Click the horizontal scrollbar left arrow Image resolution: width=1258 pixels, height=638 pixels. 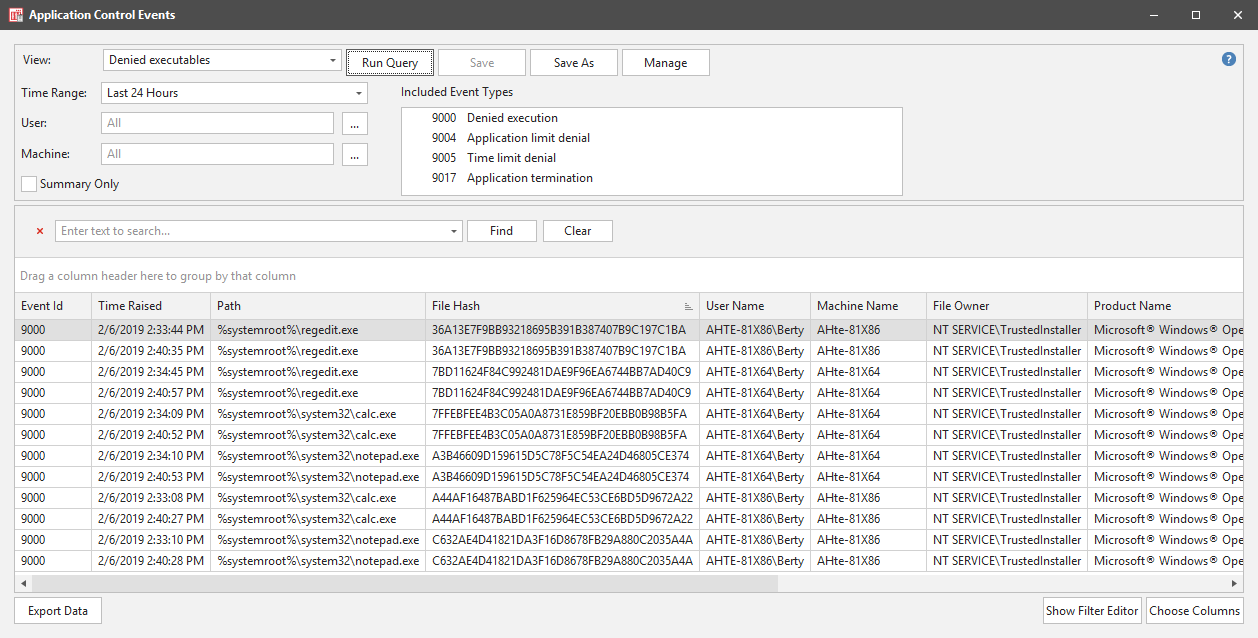[24, 583]
